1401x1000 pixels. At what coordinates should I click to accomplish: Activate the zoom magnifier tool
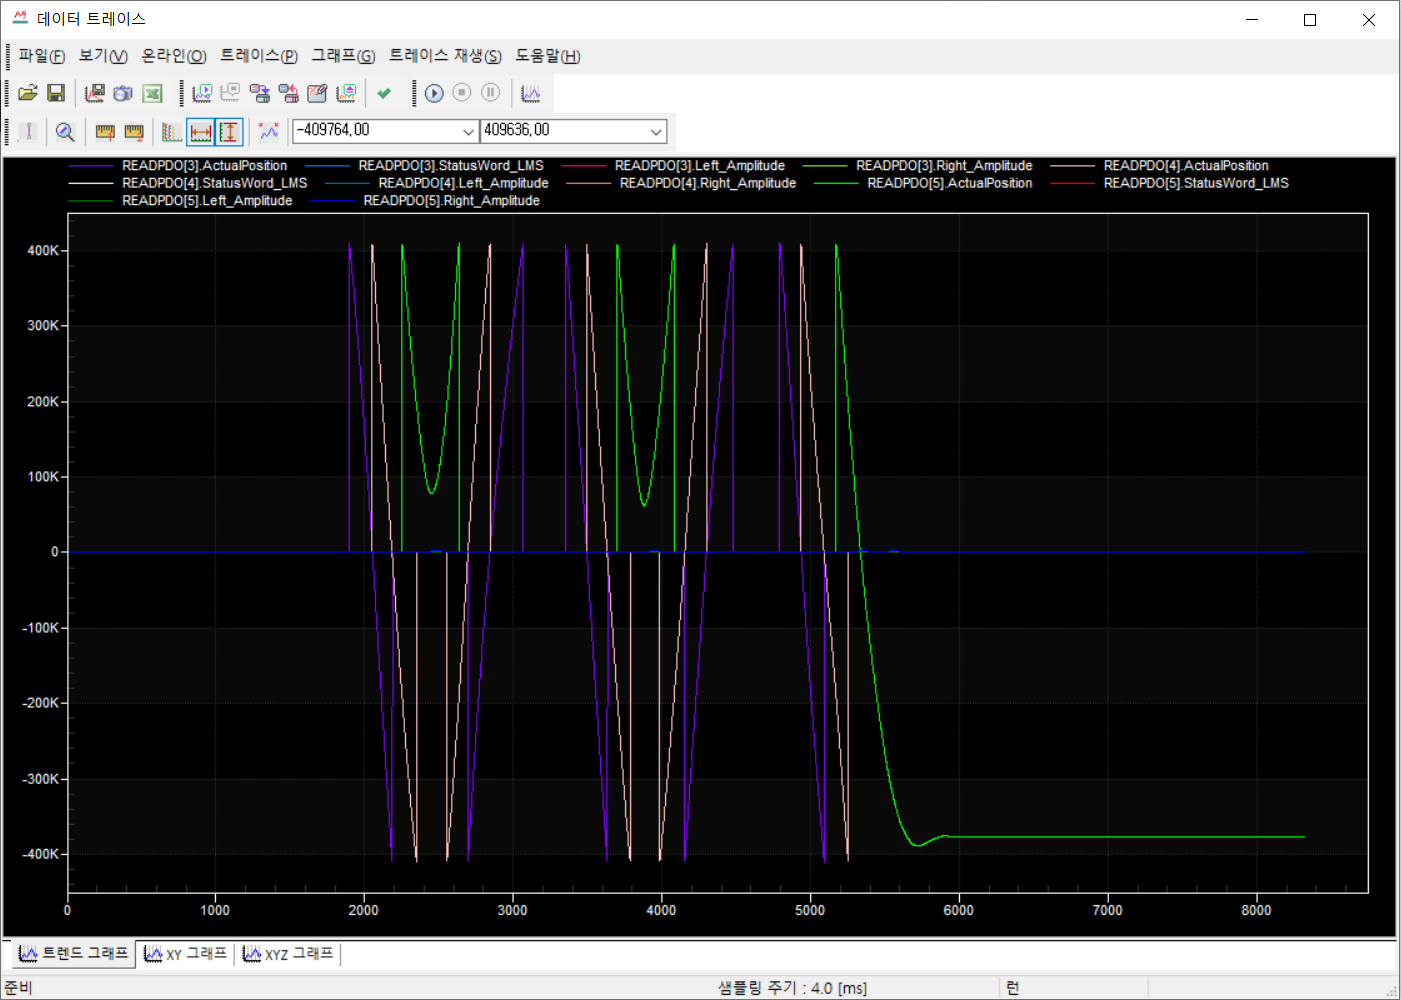[65, 131]
